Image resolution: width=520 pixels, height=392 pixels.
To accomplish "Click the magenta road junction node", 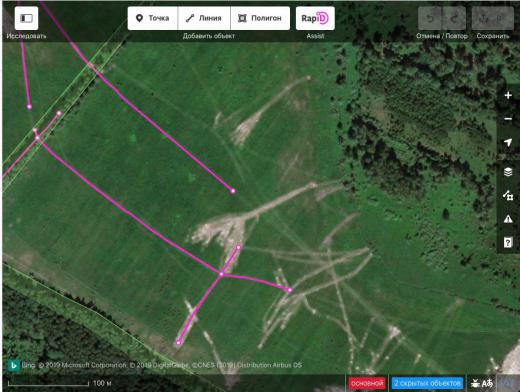I will (x=221, y=274).
